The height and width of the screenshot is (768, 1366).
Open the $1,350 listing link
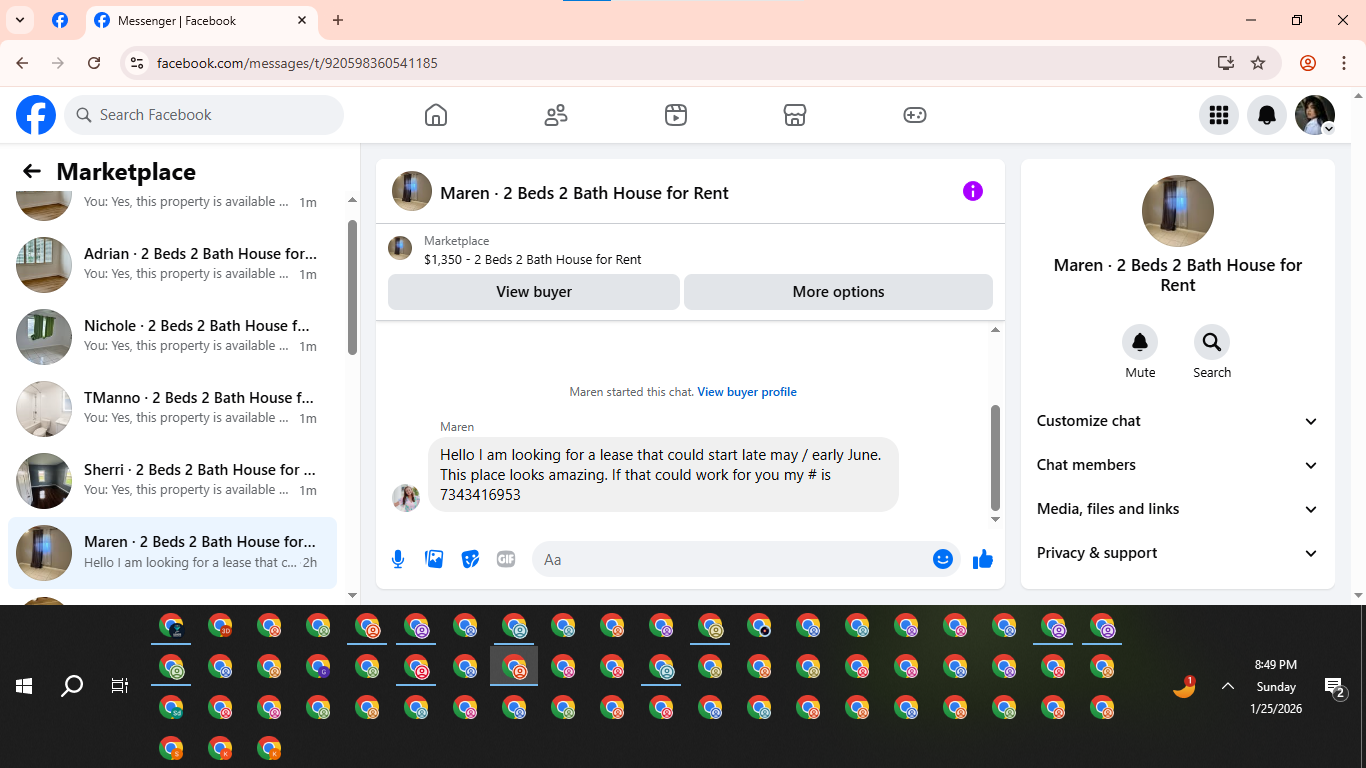(533, 260)
